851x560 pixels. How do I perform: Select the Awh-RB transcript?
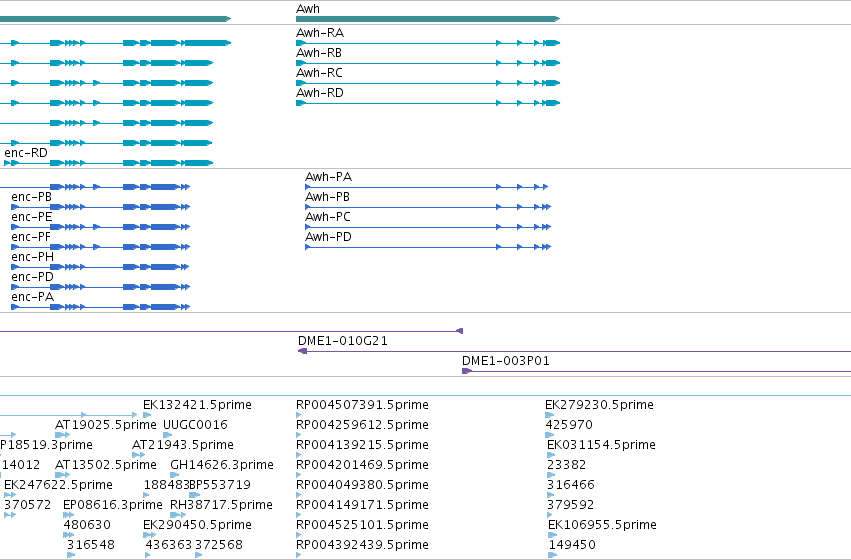[x=428, y=63]
